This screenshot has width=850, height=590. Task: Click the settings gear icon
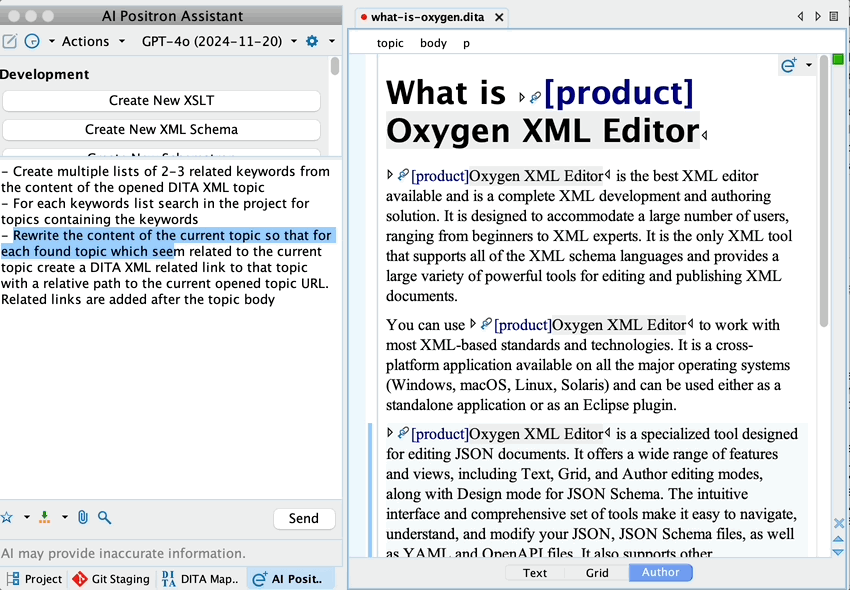(312, 41)
